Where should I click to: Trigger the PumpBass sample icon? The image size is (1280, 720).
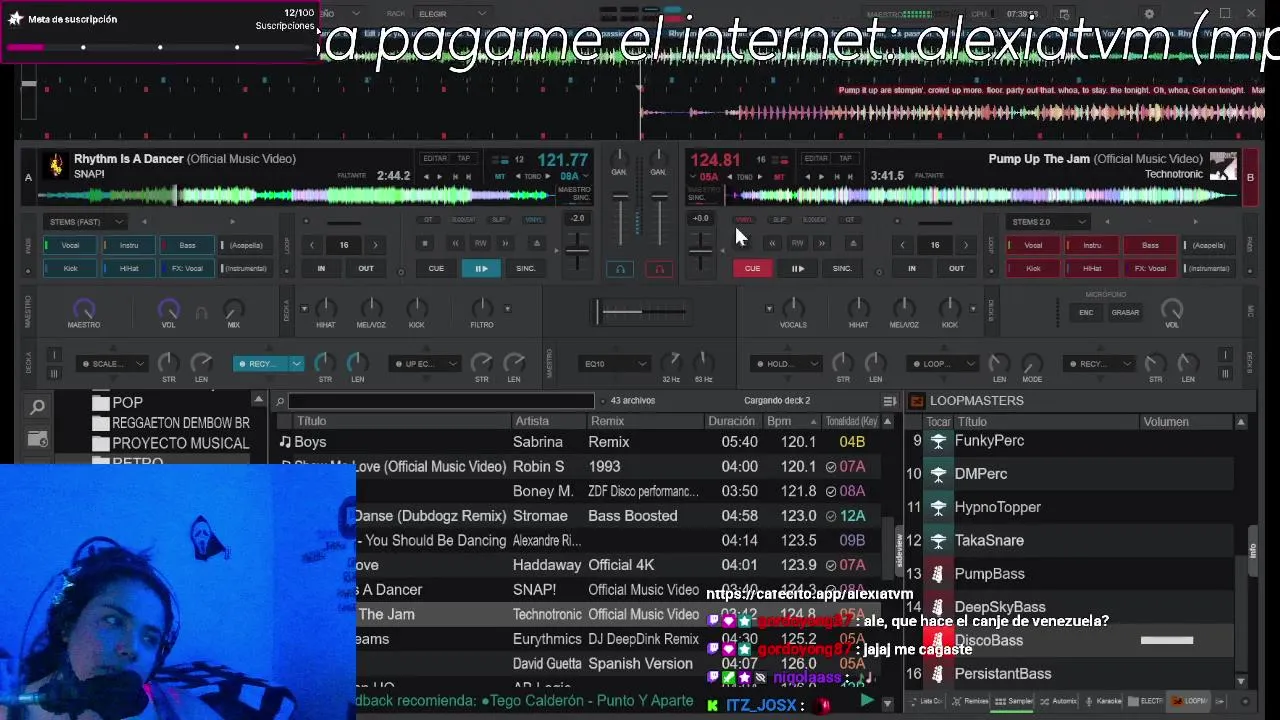(x=938, y=574)
